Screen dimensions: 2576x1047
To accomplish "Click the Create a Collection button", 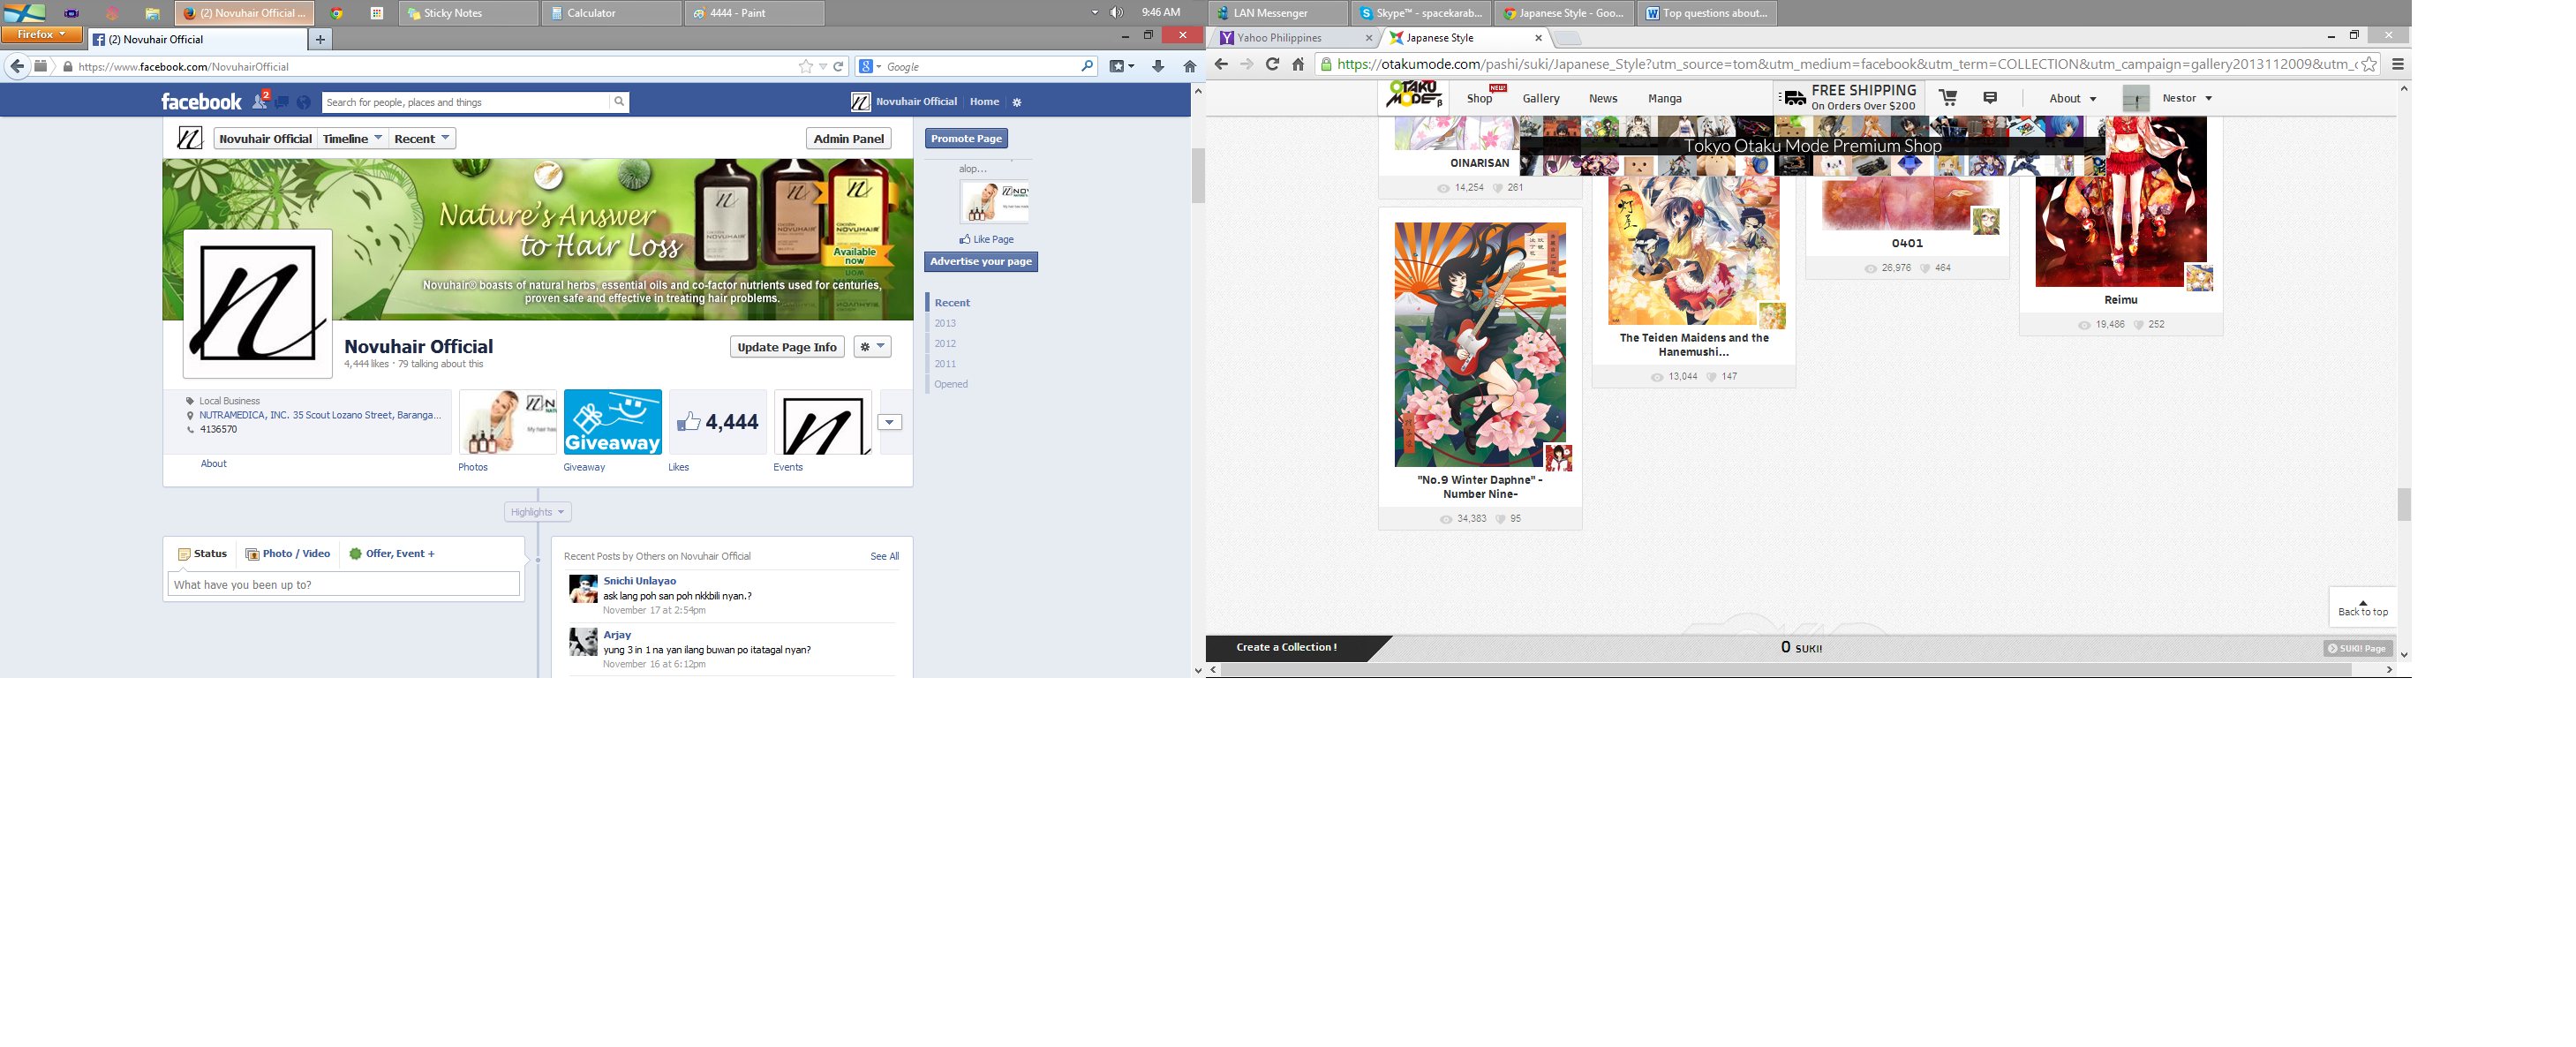I will tap(1287, 647).
